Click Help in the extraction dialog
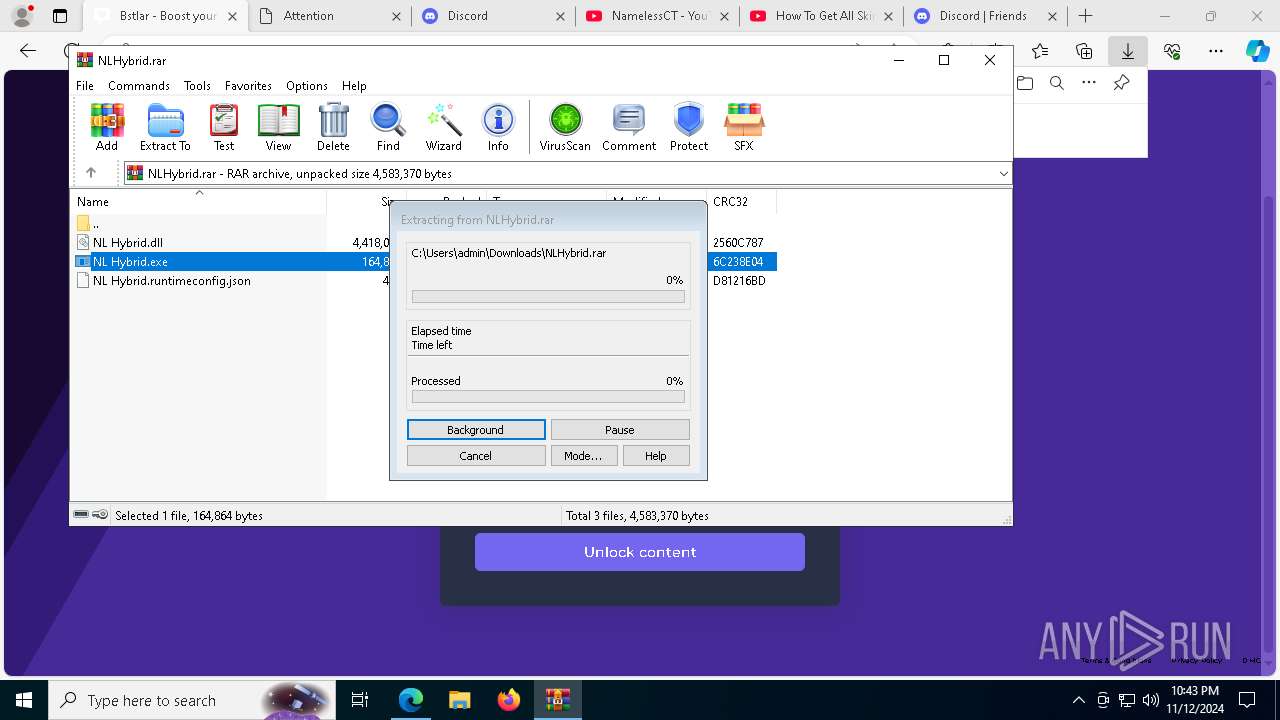 pos(656,456)
